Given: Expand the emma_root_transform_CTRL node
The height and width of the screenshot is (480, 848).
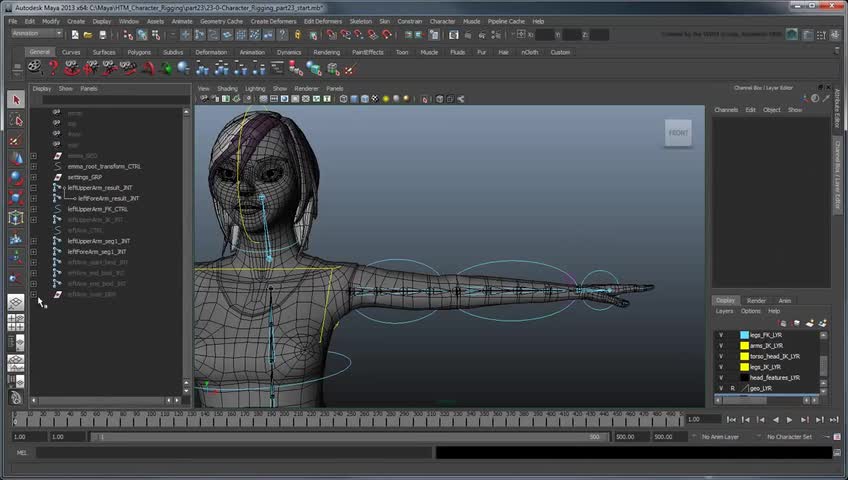Looking at the screenshot, I should point(33,167).
